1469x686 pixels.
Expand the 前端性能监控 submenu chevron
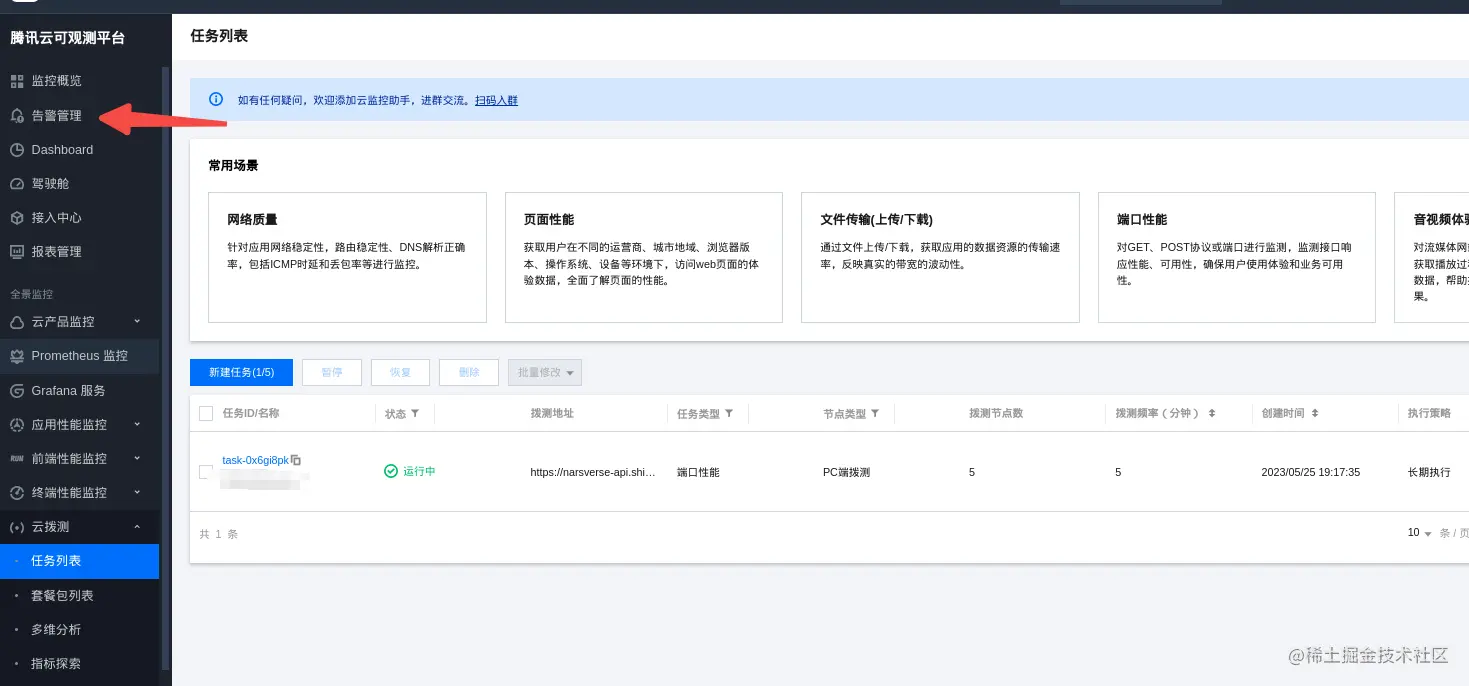point(137,459)
